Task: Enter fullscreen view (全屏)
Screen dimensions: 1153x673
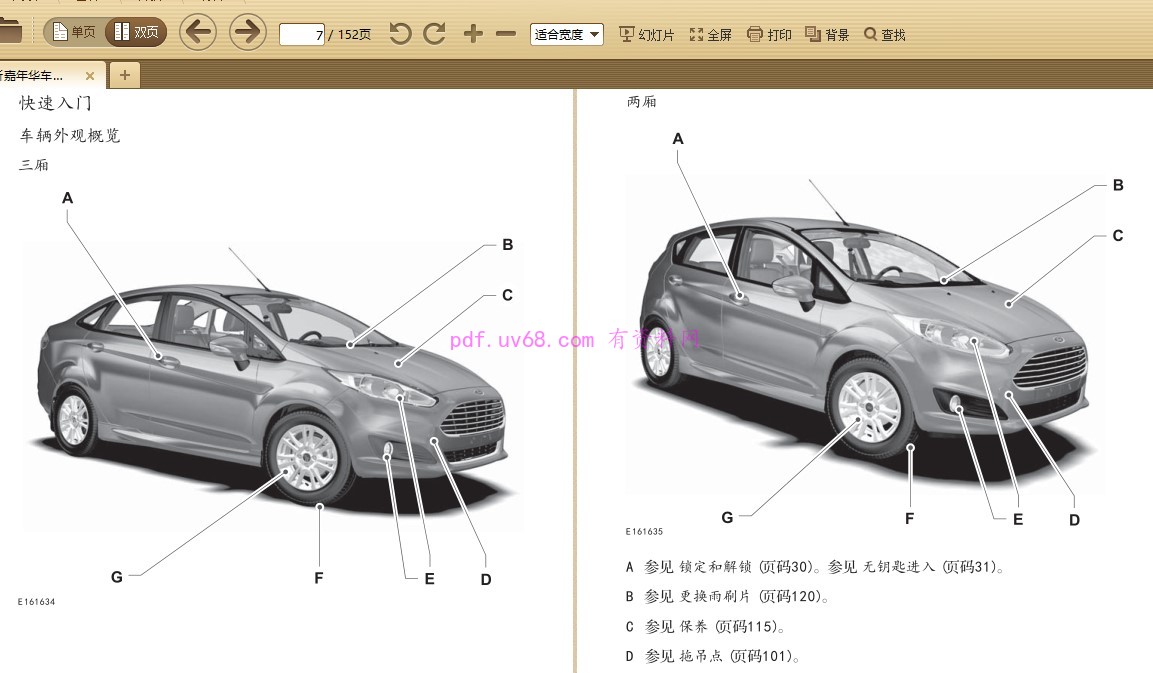Action: (x=710, y=35)
